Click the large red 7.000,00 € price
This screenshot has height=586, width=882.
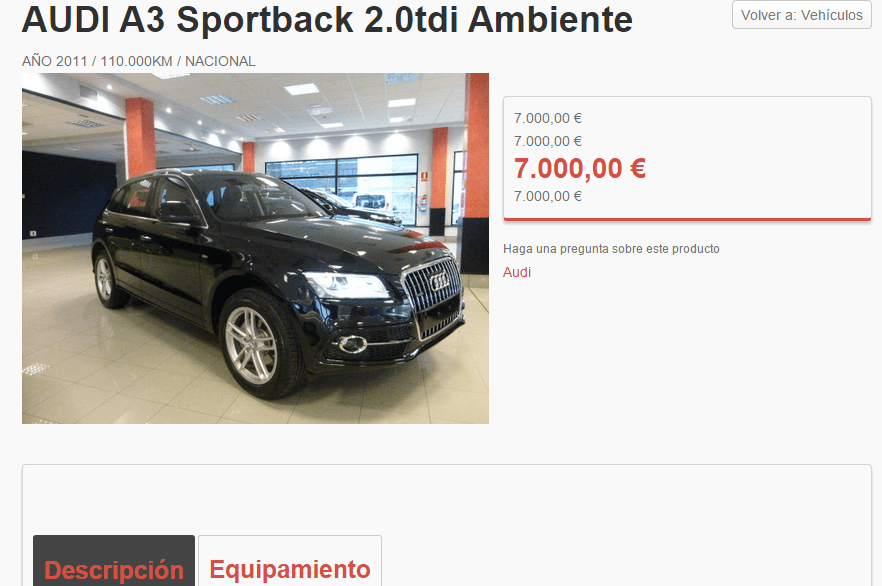[580, 168]
